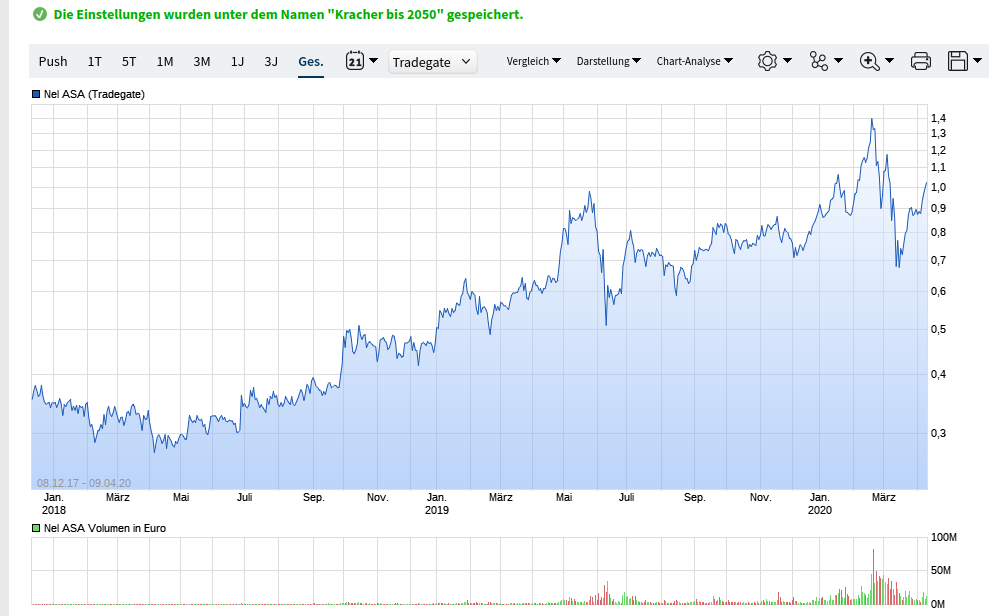1001x616 pixels.
Task: Select the 3J time range
Action: point(271,61)
